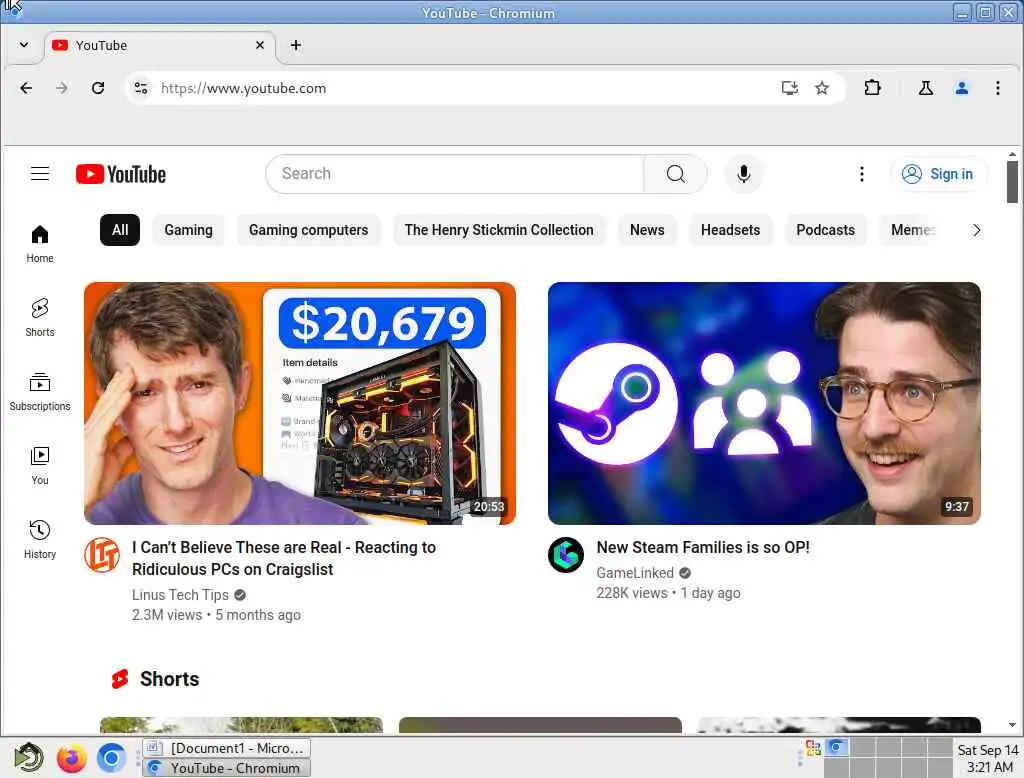
Task: Launch Chromium from the taskbar launcher
Action: click(x=111, y=758)
